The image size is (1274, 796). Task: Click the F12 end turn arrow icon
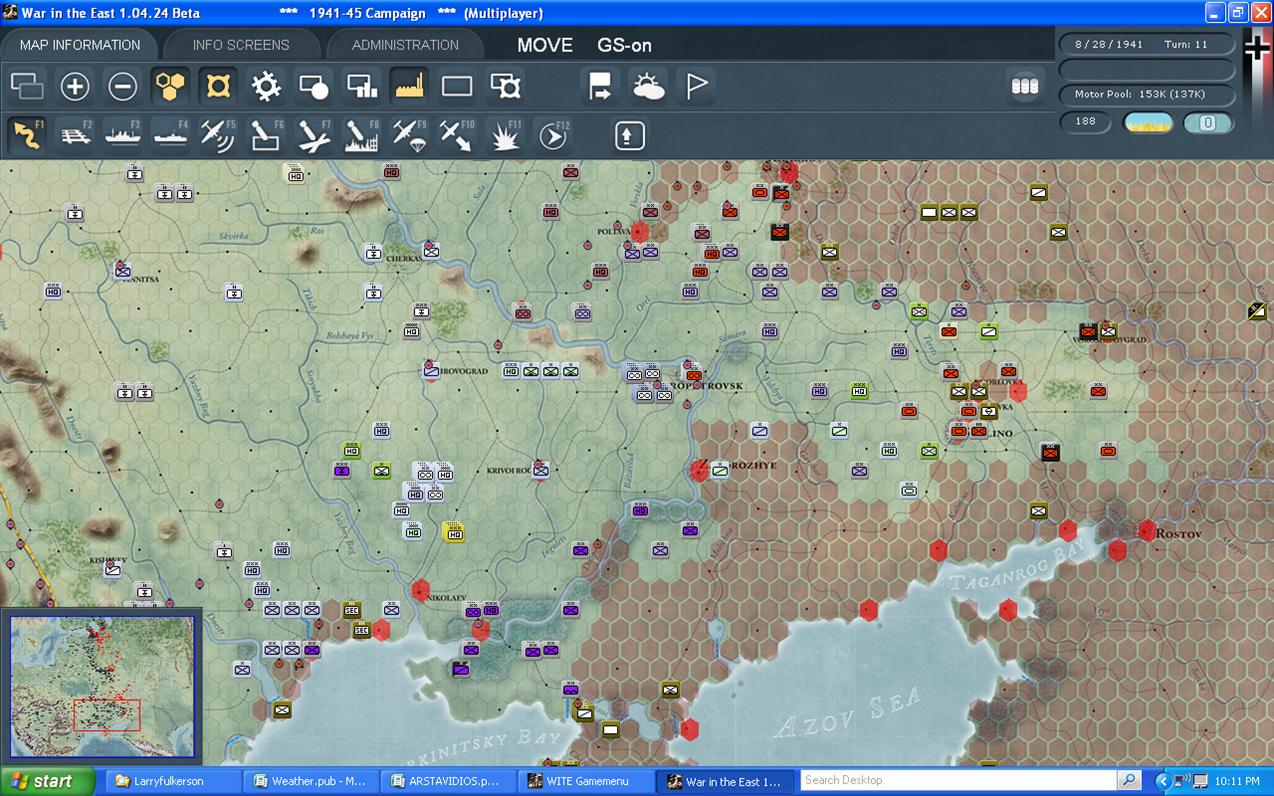click(552, 135)
